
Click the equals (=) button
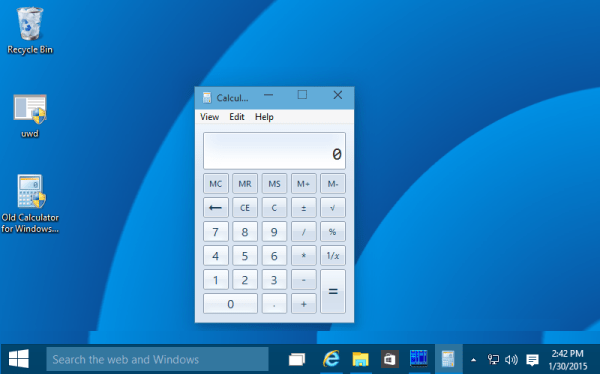tap(333, 292)
